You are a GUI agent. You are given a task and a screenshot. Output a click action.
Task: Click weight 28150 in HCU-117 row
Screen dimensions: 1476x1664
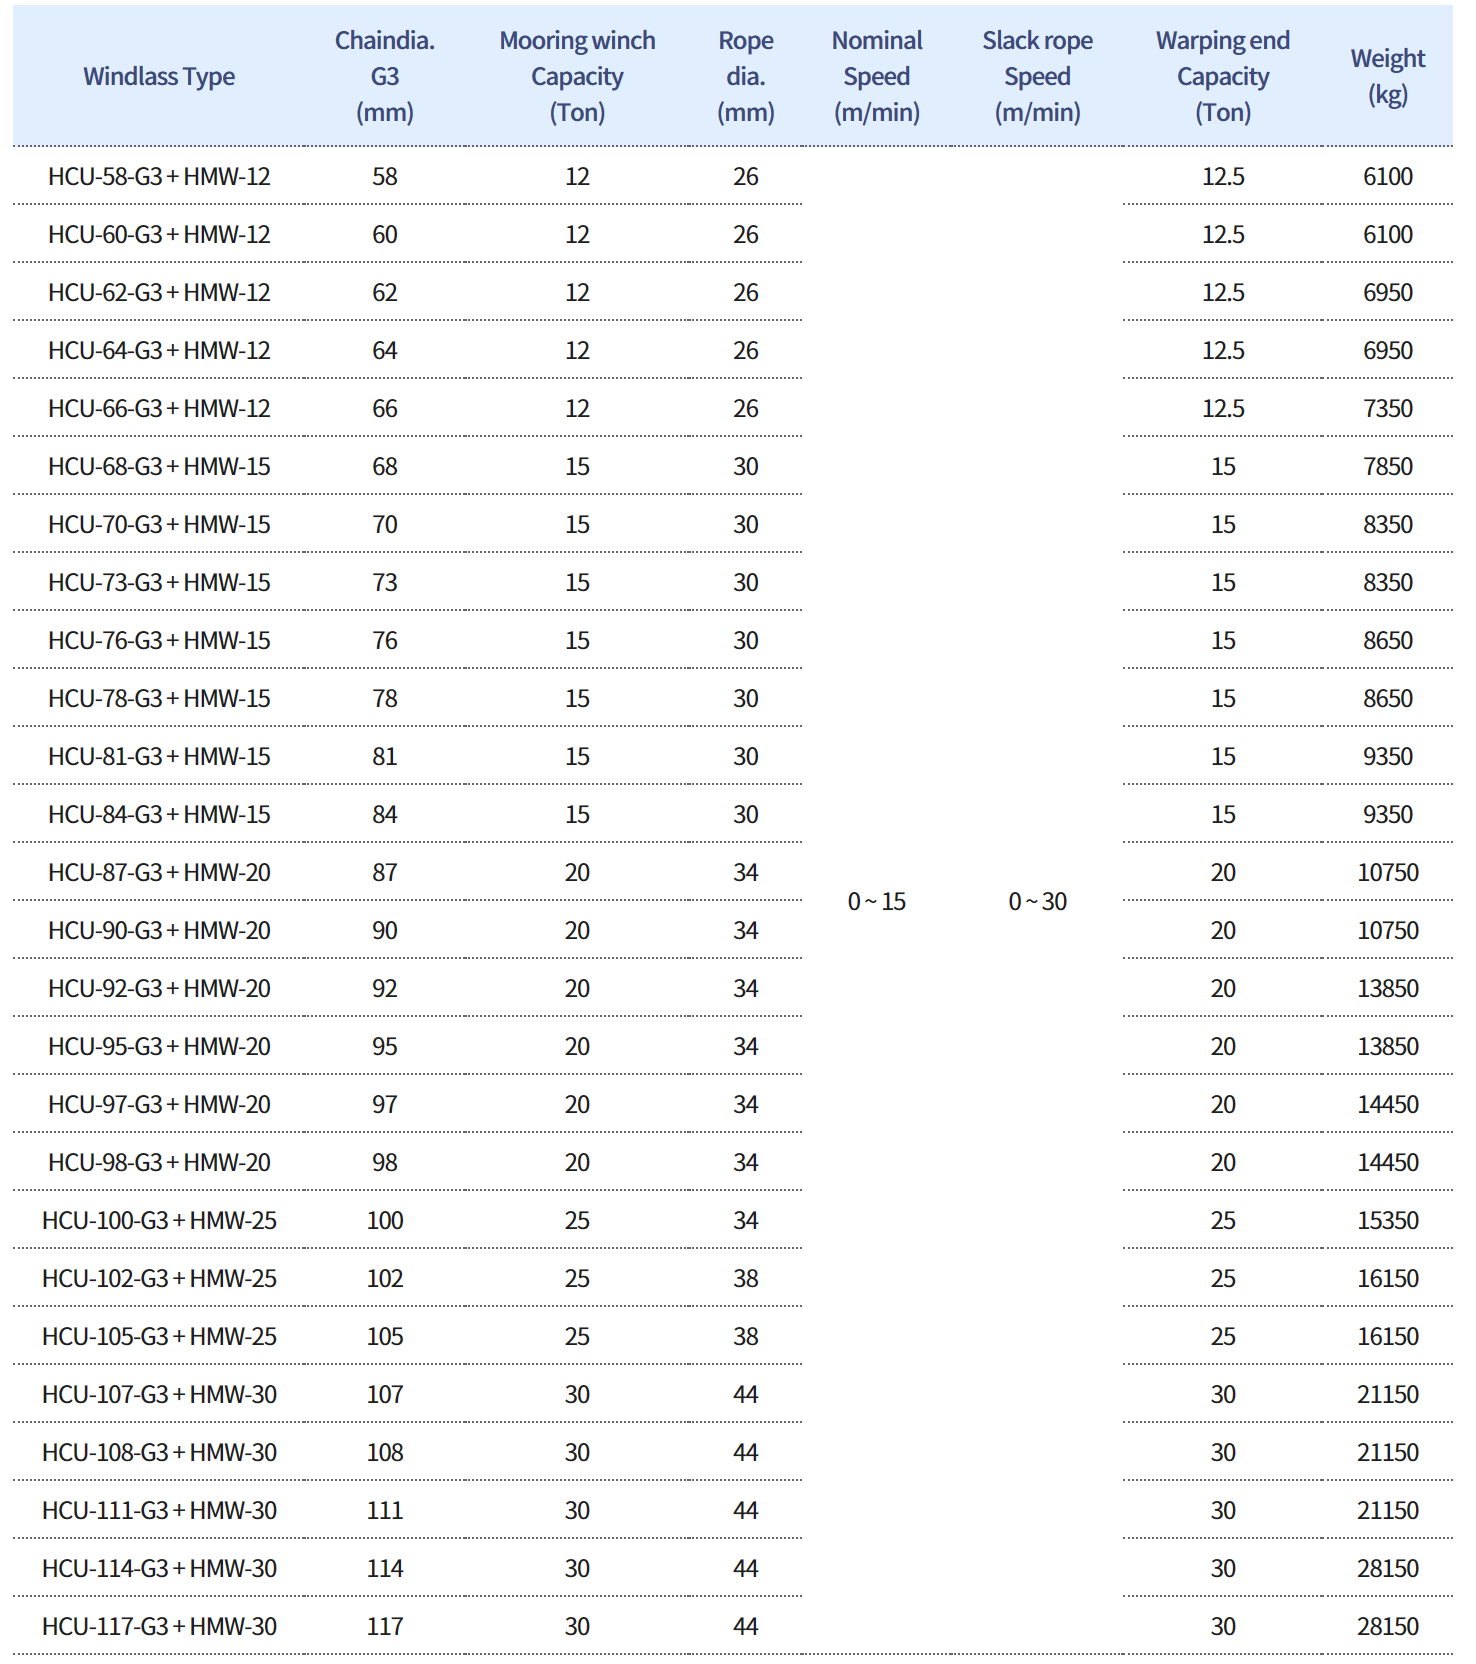(x=1388, y=1627)
